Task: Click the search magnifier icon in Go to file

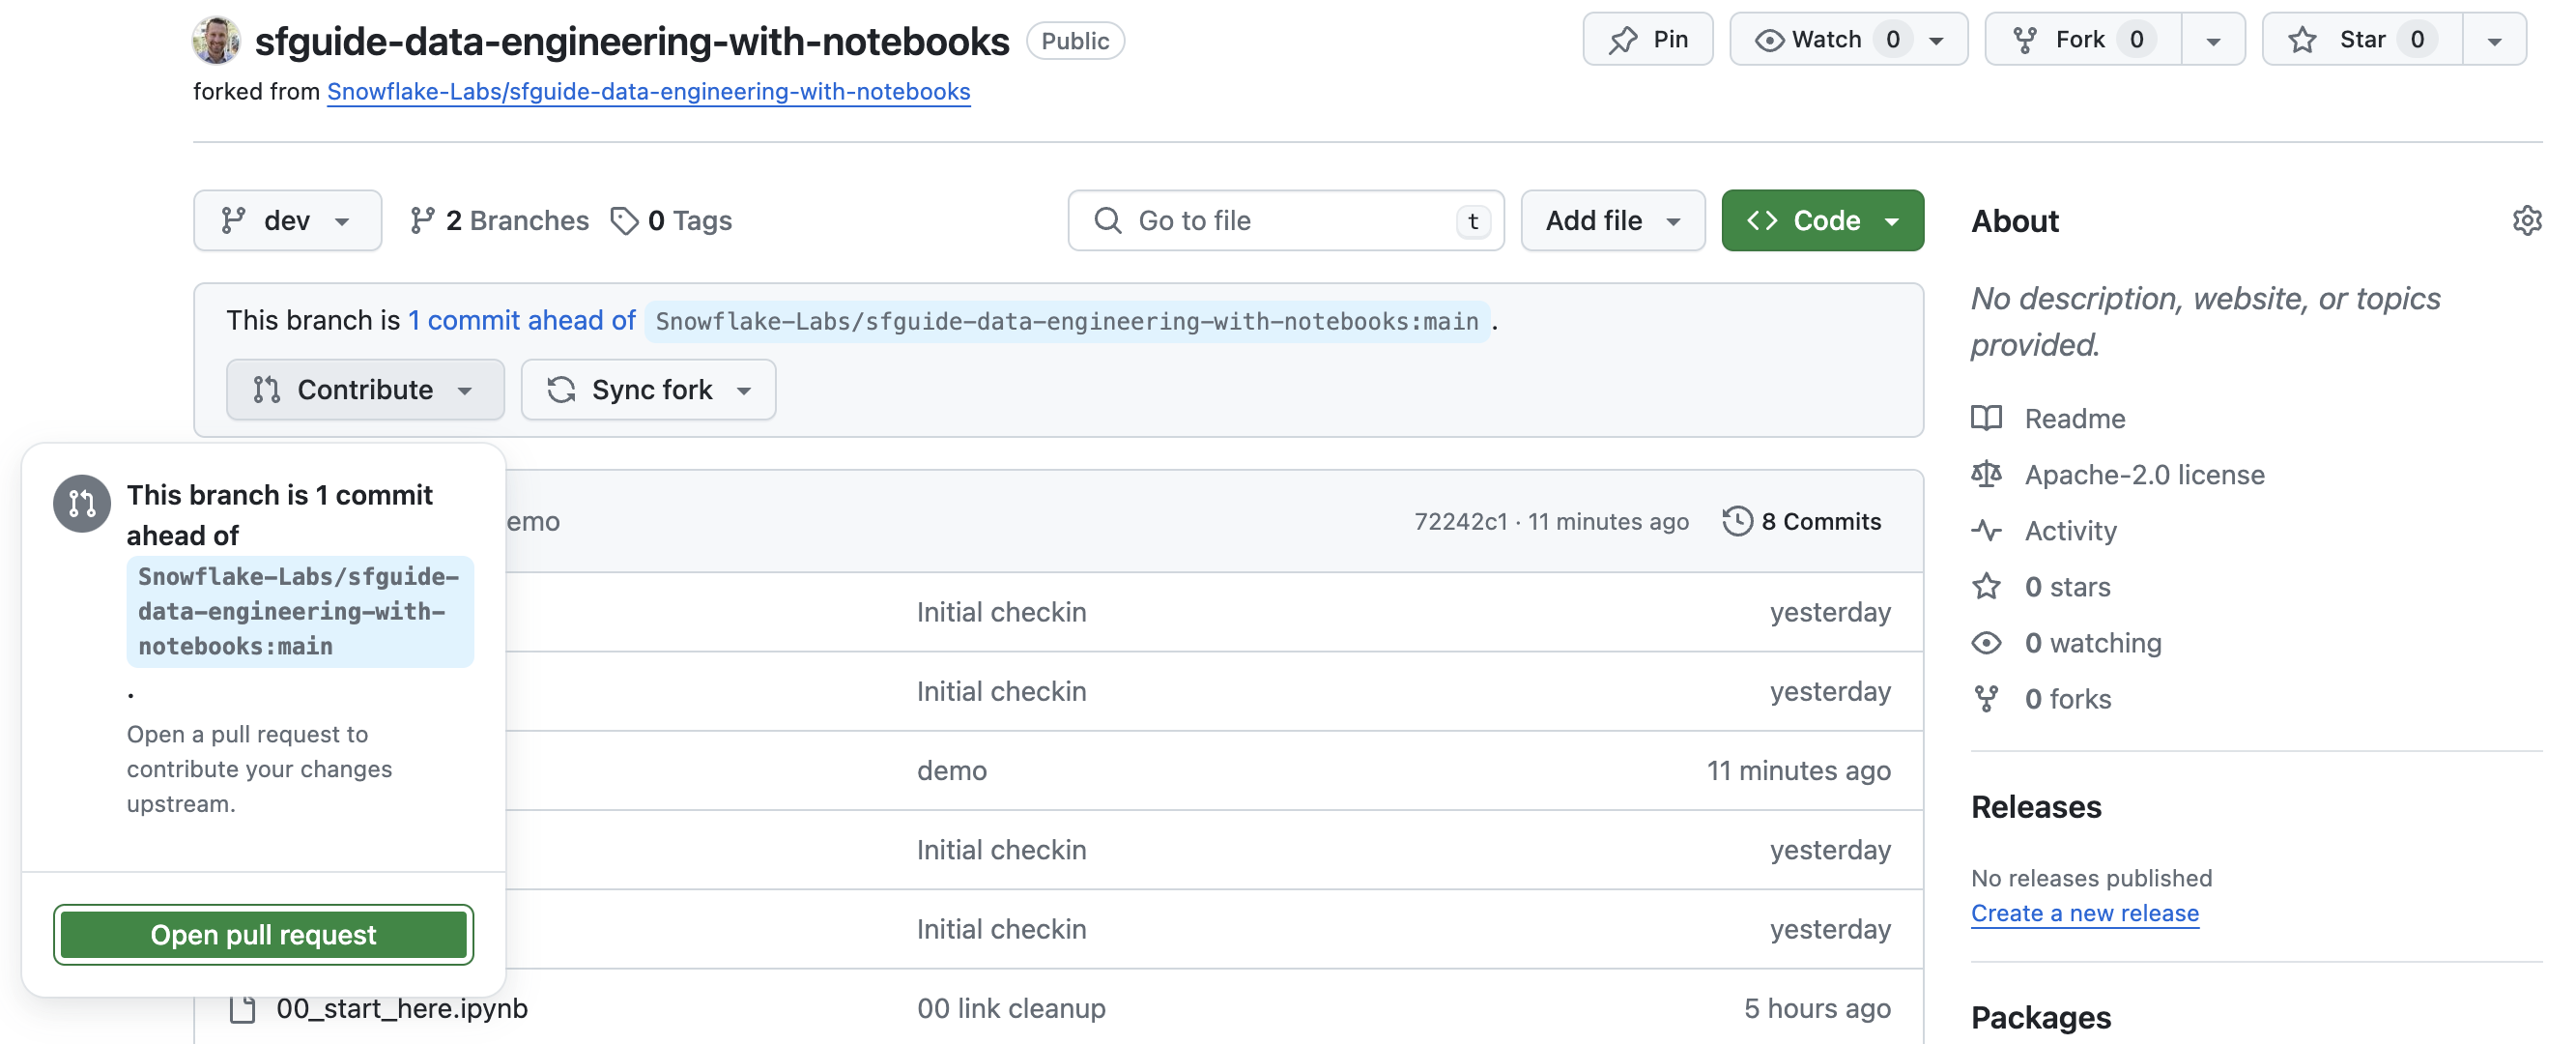Action: pyautogui.click(x=1107, y=220)
